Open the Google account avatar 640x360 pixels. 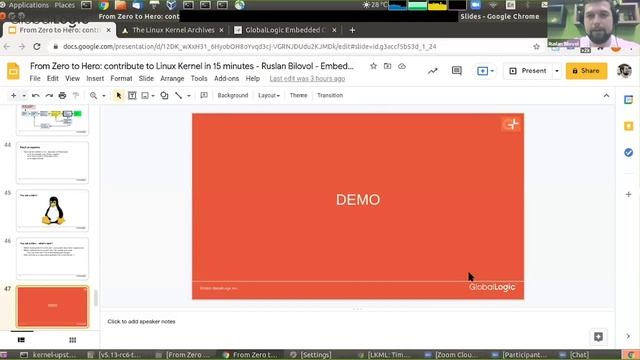tap(624, 71)
